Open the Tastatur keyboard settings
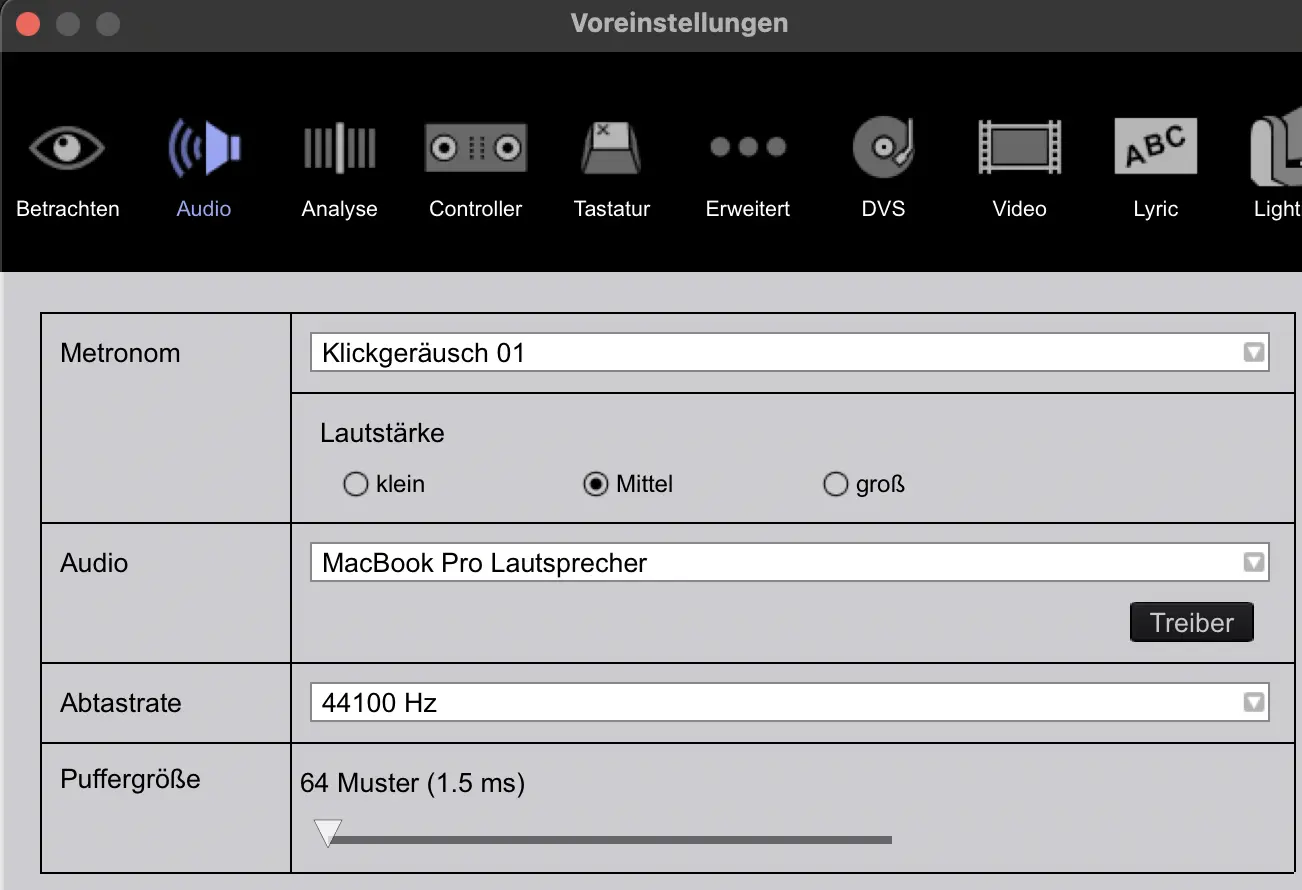The image size is (1302, 890). (611, 165)
